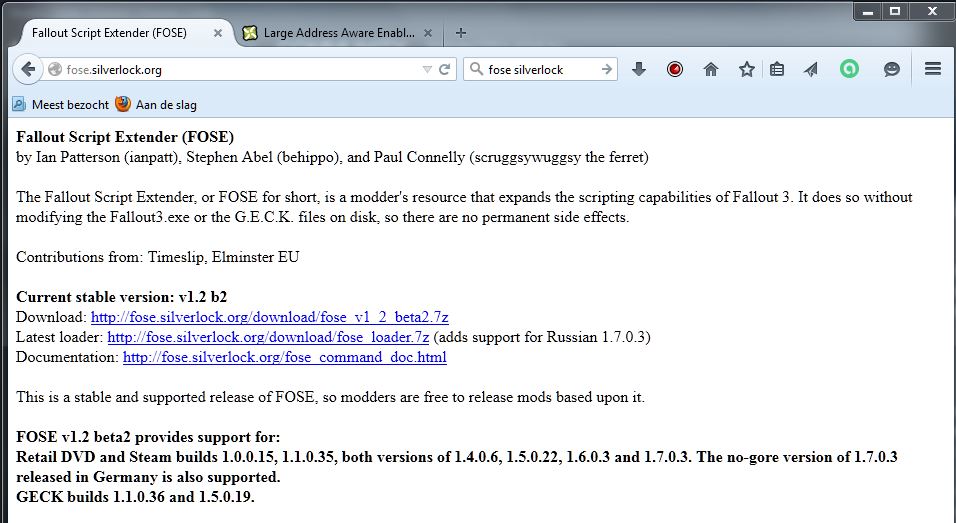Viewport: 956px width, 523px height.
Task: Minimize the browser window
Action: click(868, 12)
